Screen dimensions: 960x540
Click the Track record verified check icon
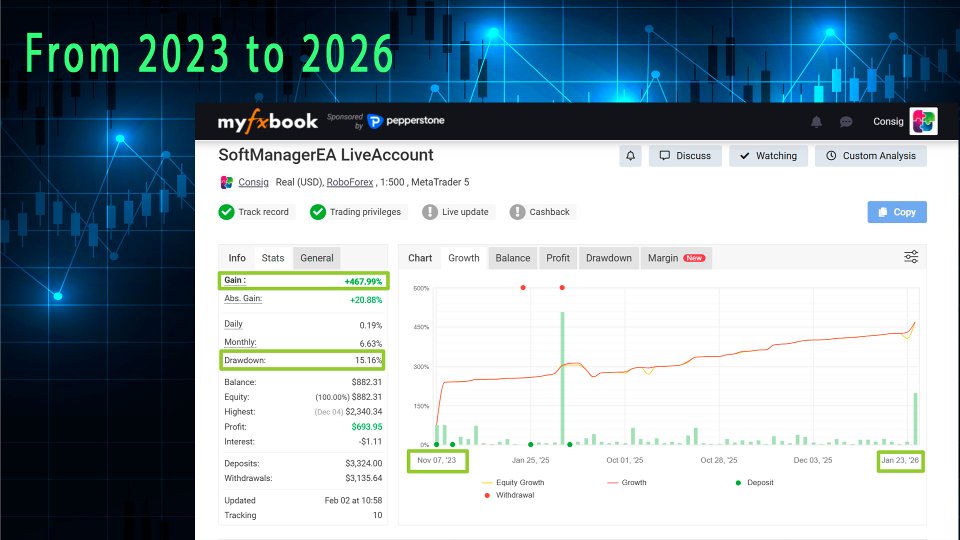(227, 212)
